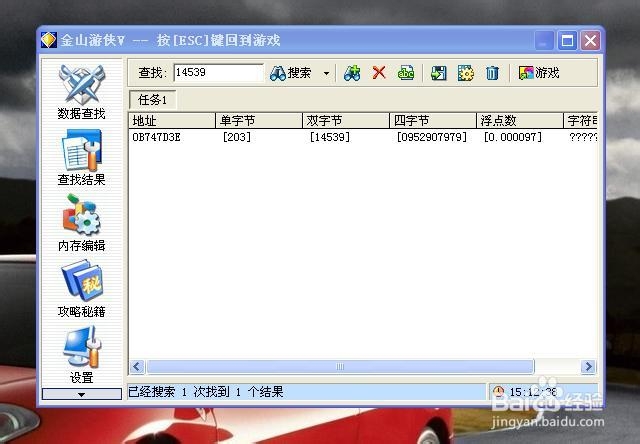Click the add-search binoculars with plus icon

352,73
